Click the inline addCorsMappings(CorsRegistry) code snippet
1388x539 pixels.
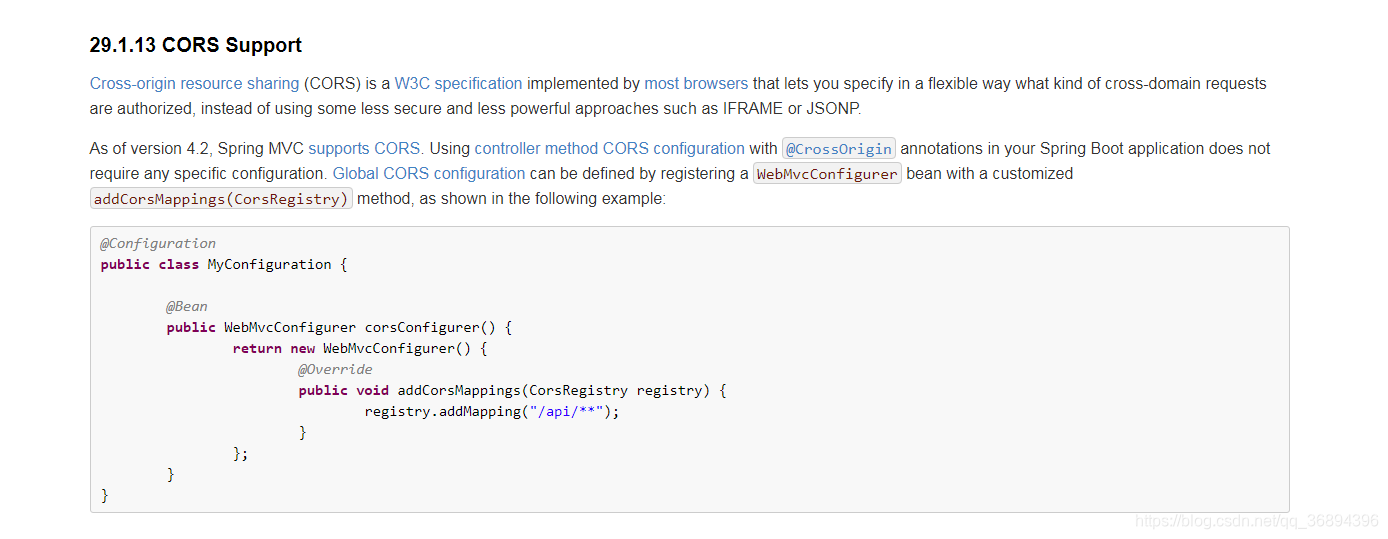coord(221,199)
